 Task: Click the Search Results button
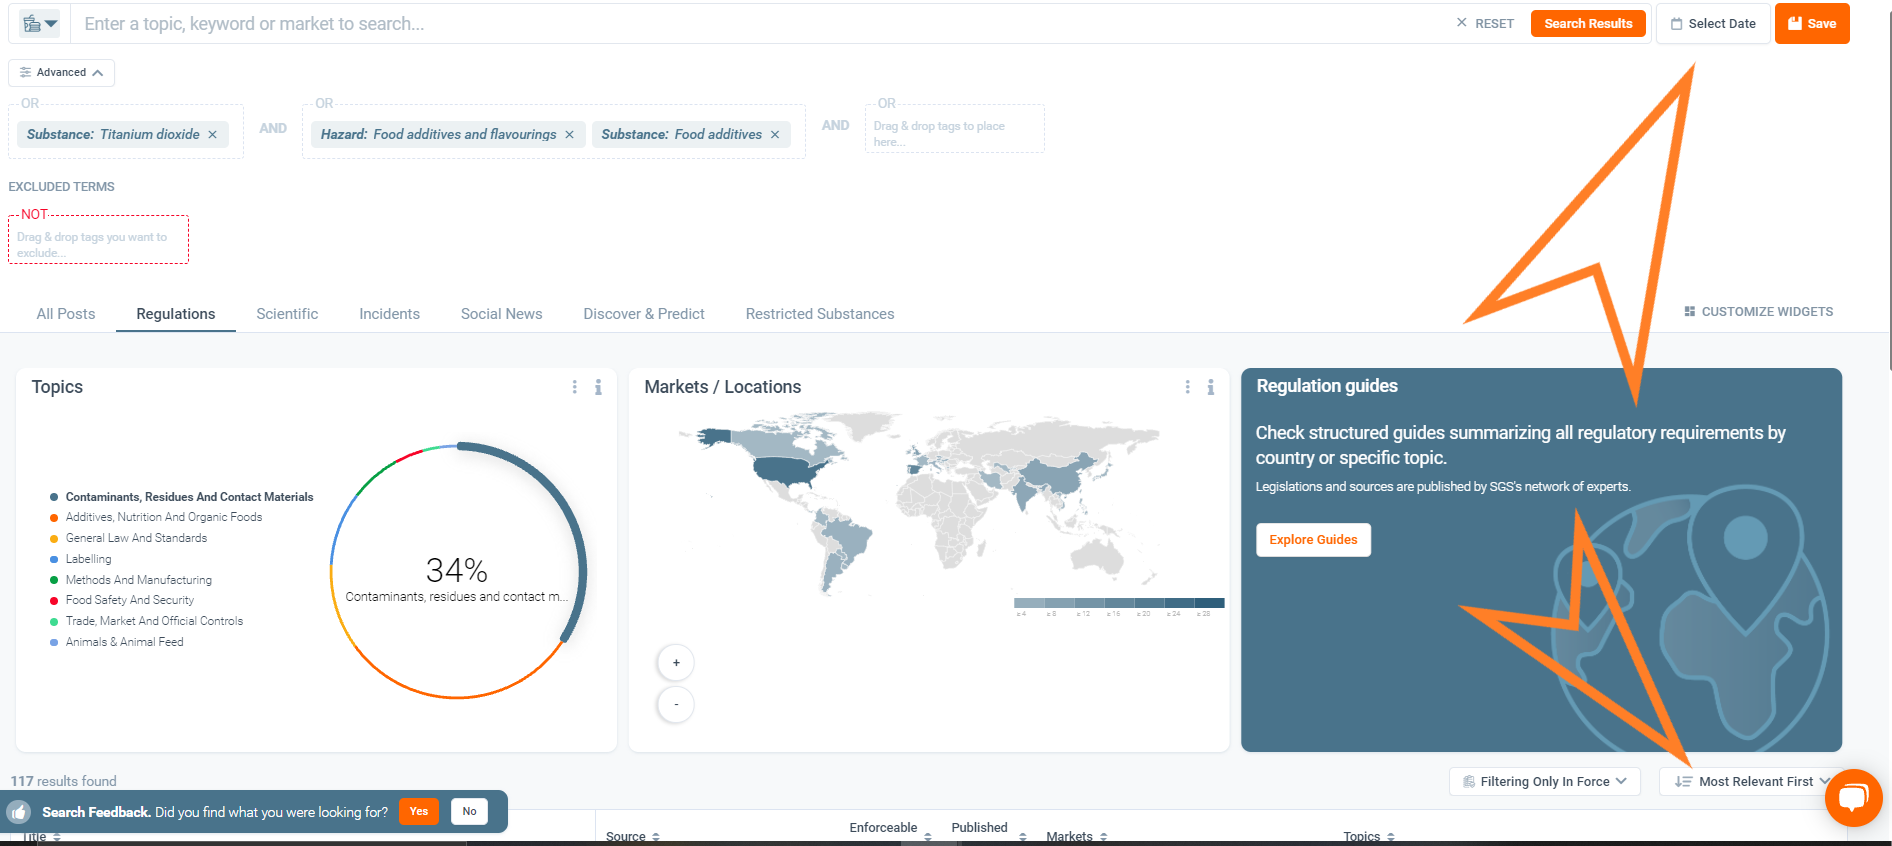pos(1587,24)
